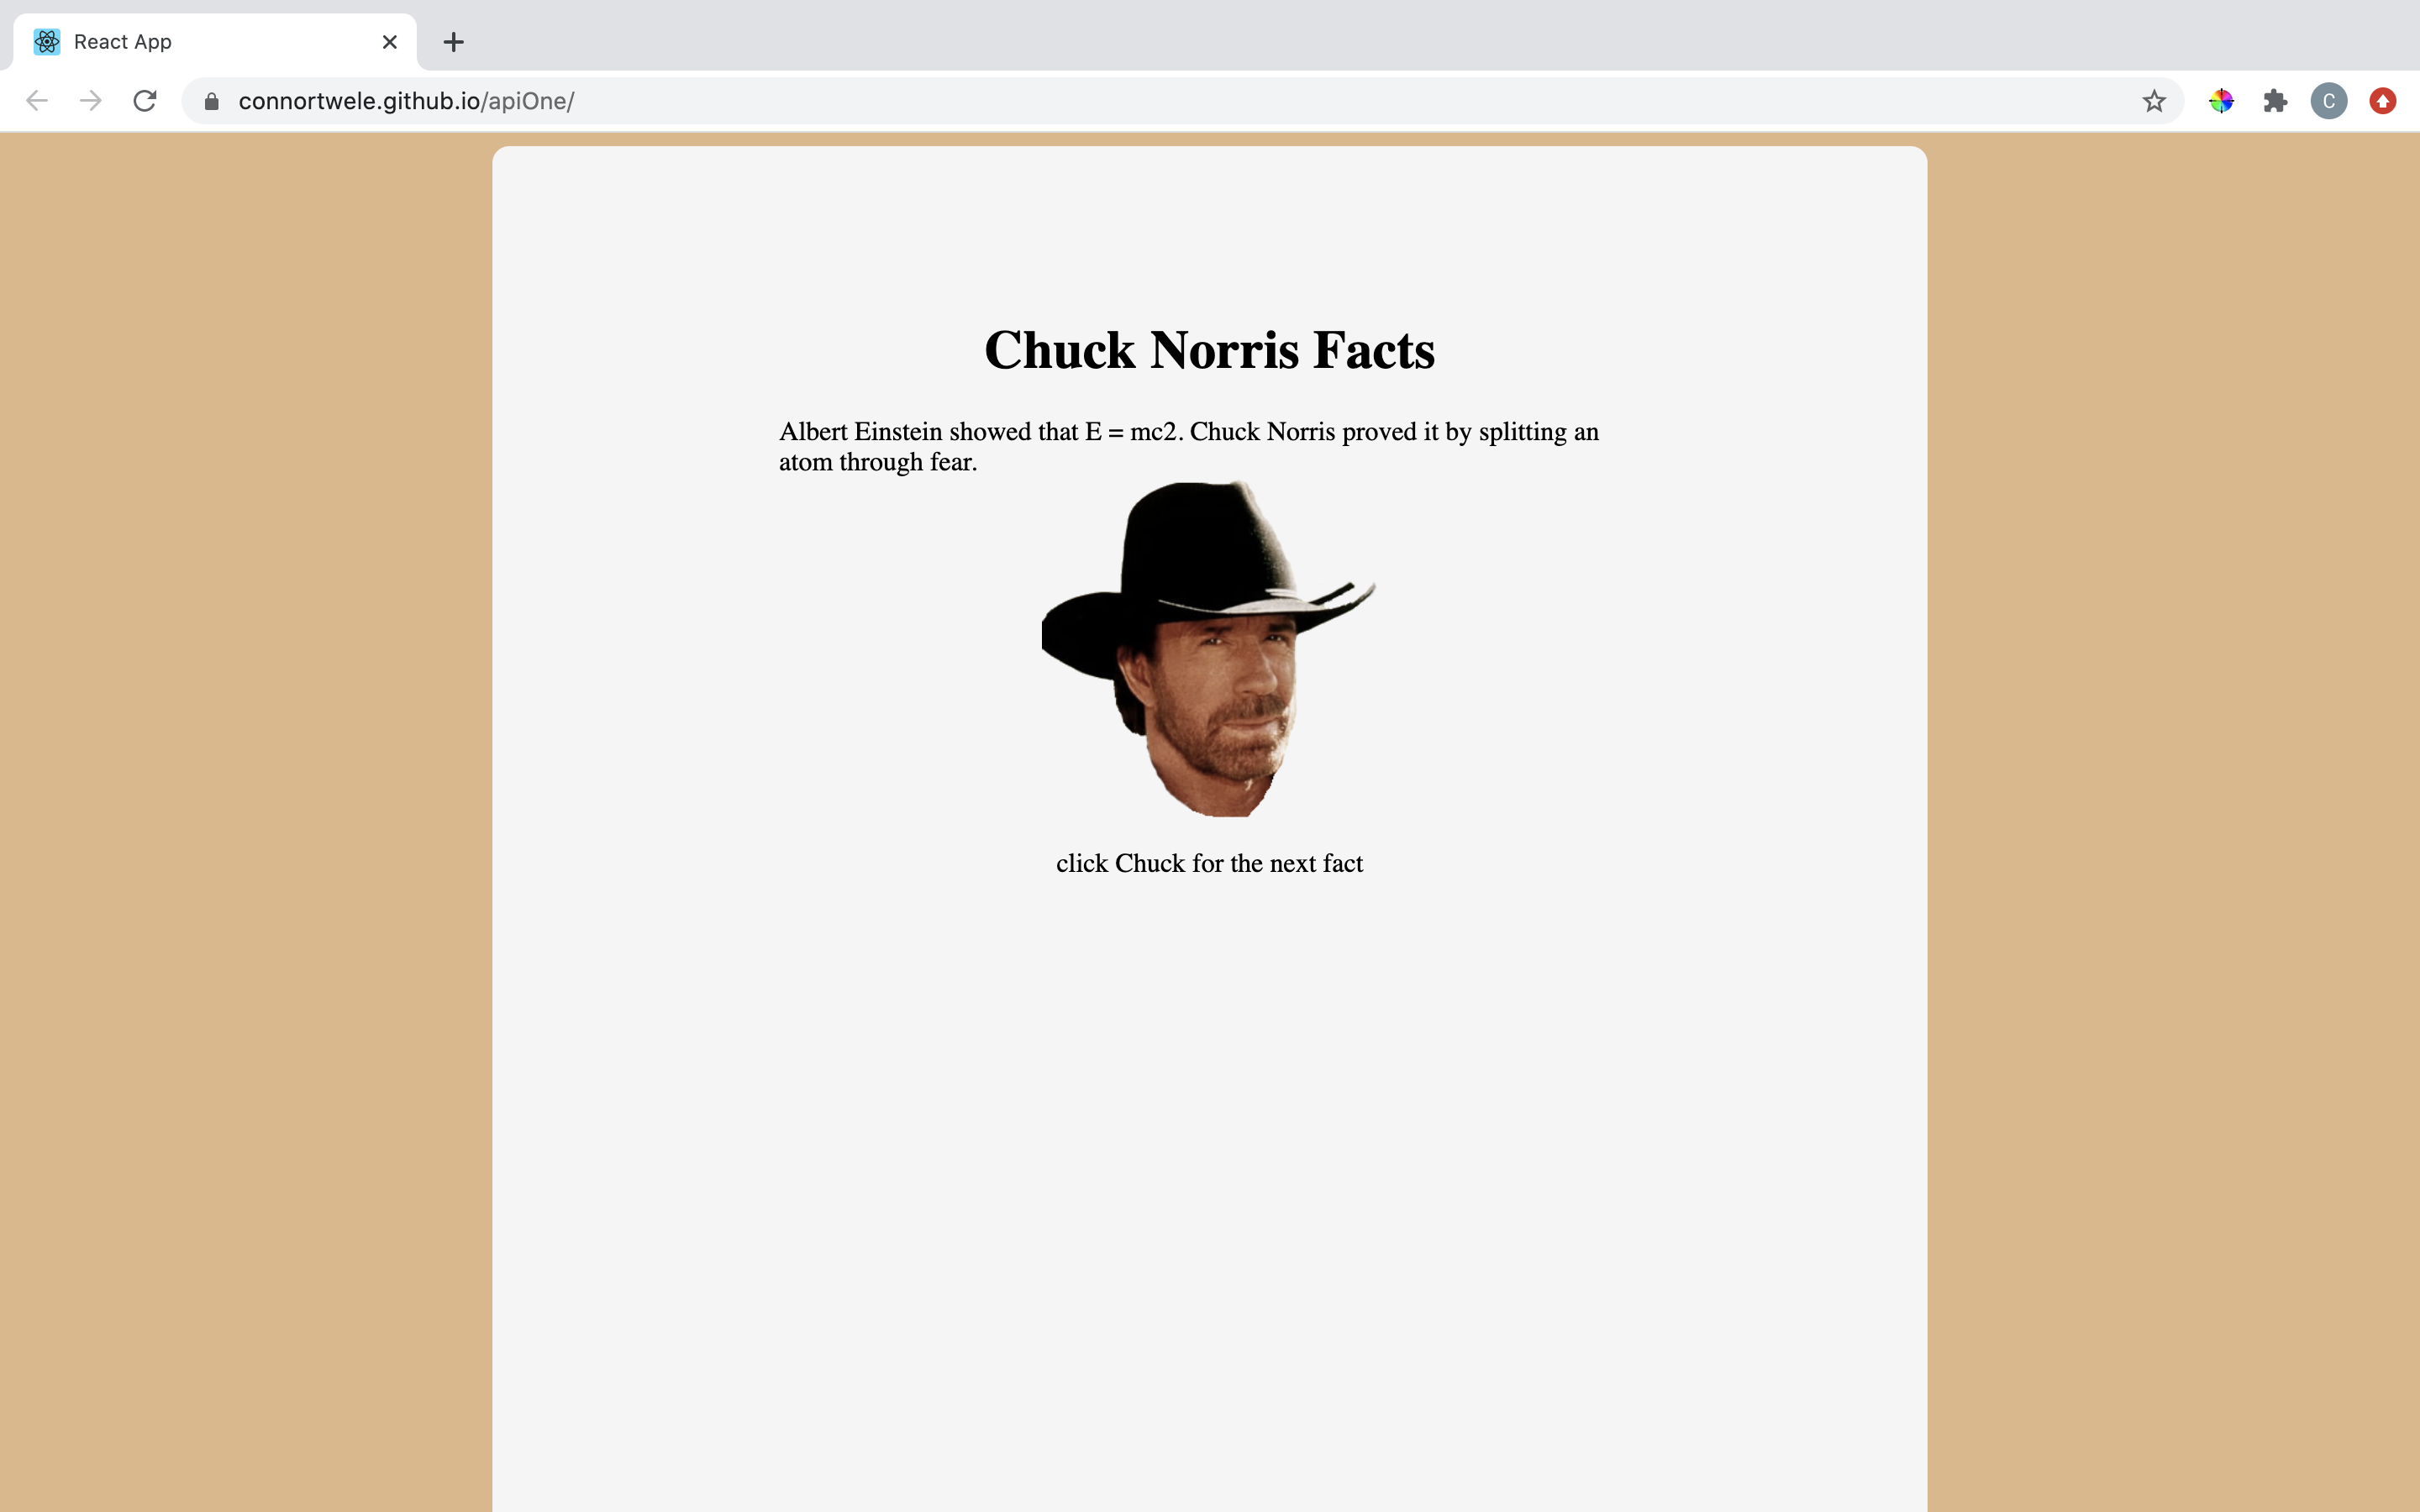Open a new tab with plus button

coord(453,42)
